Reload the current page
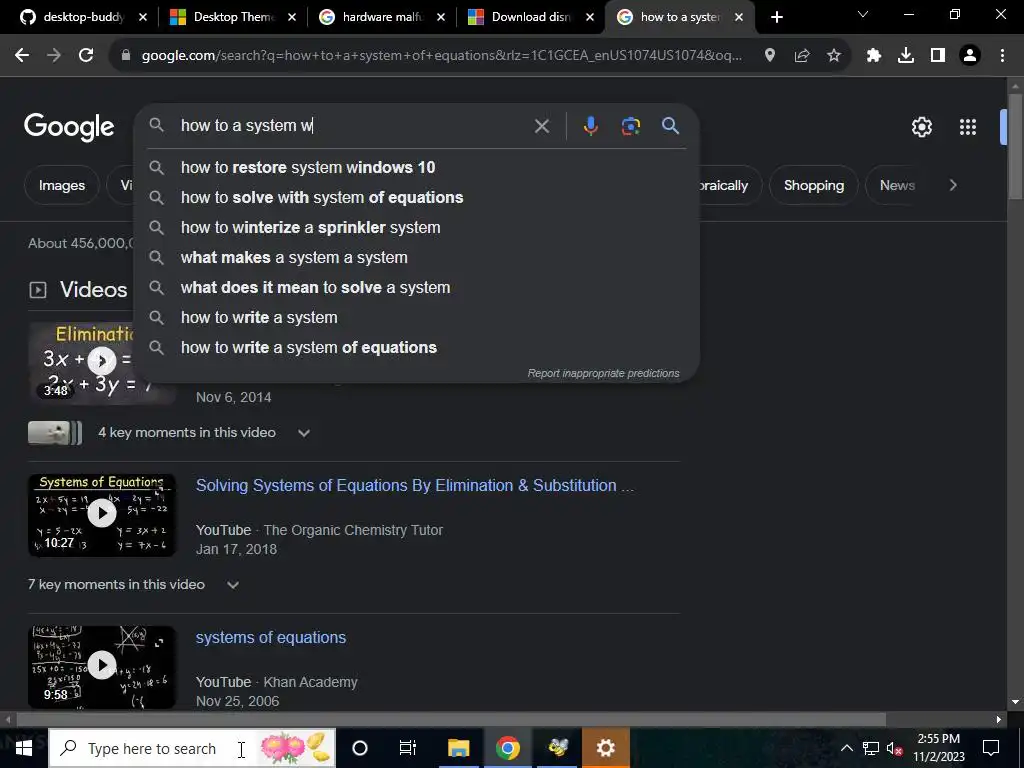 coord(86,56)
